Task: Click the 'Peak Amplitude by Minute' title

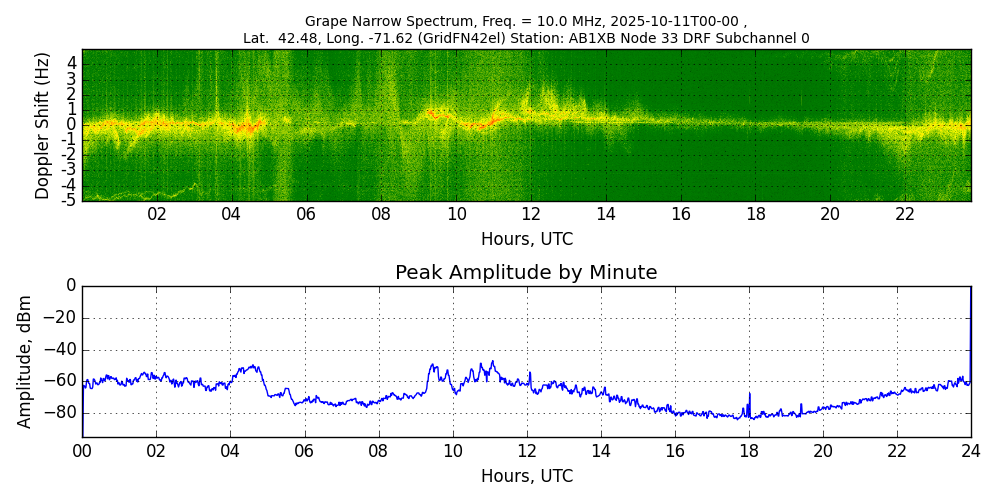Action: 526,273
